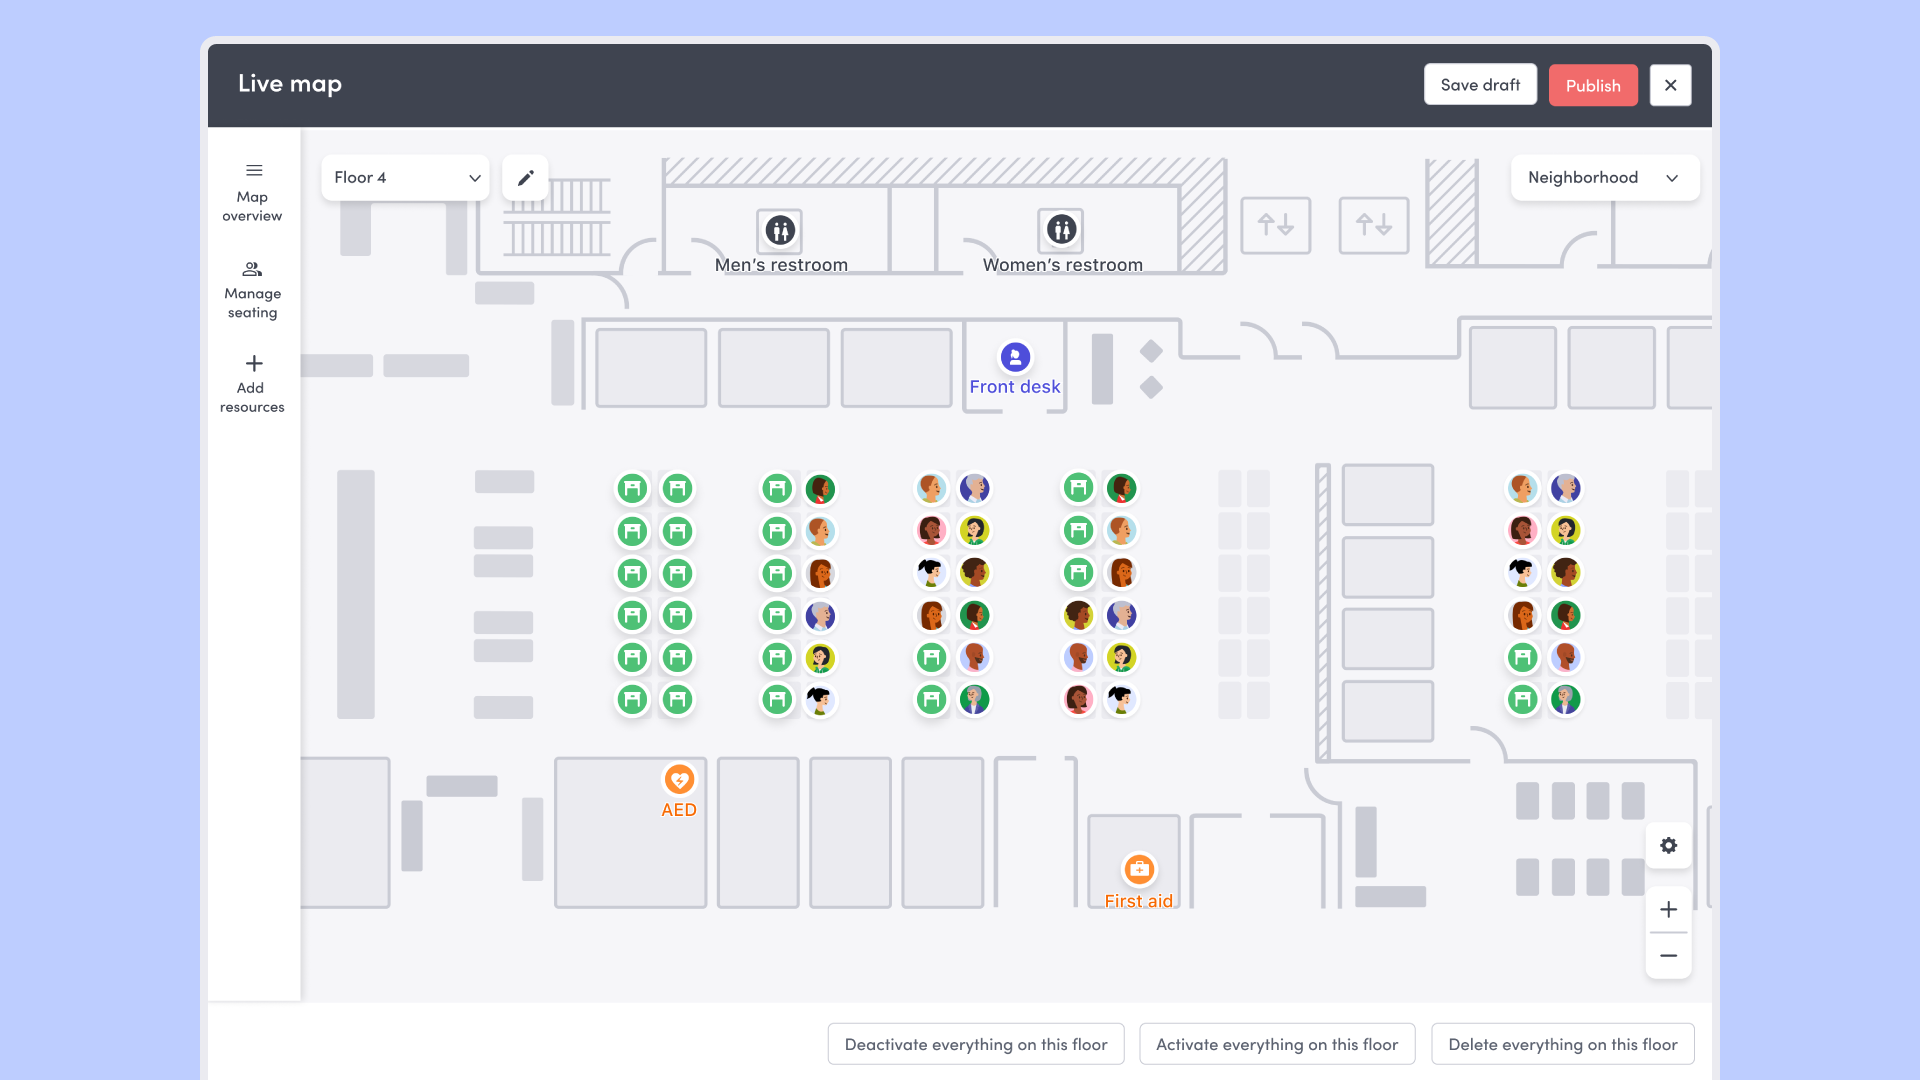Image resolution: width=1920 pixels, height=1080 pixels.
Task: Click Delete everything on this floor
Action: coord(1562,1044)
